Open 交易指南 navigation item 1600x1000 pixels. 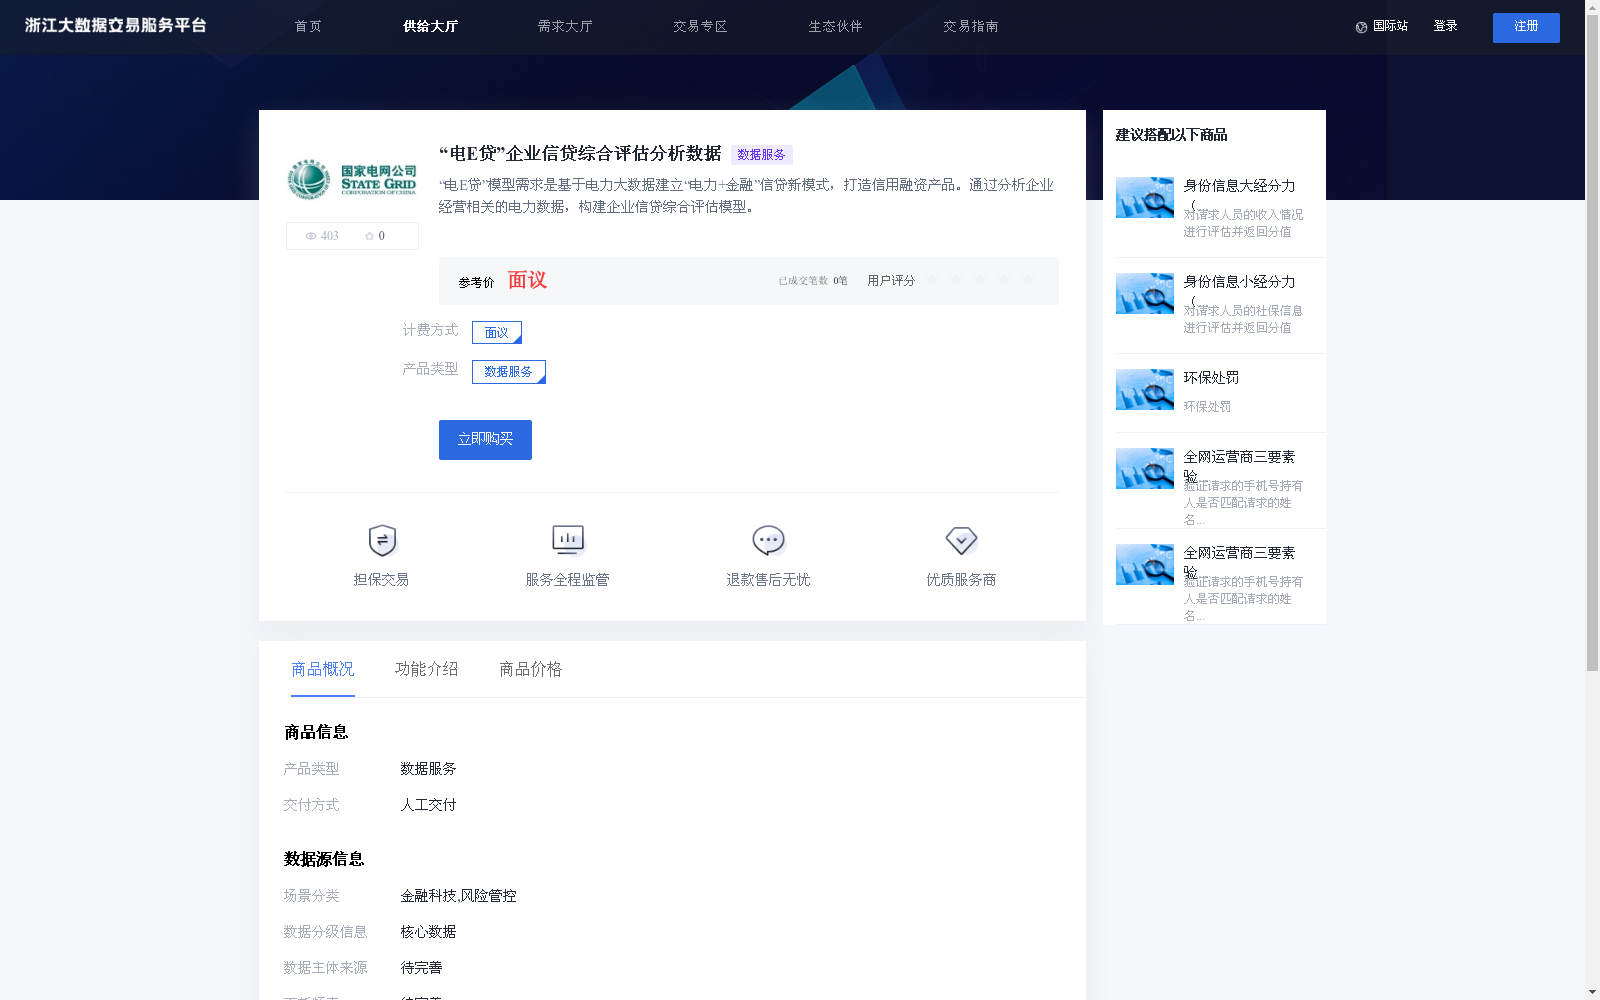click(970, 26)
